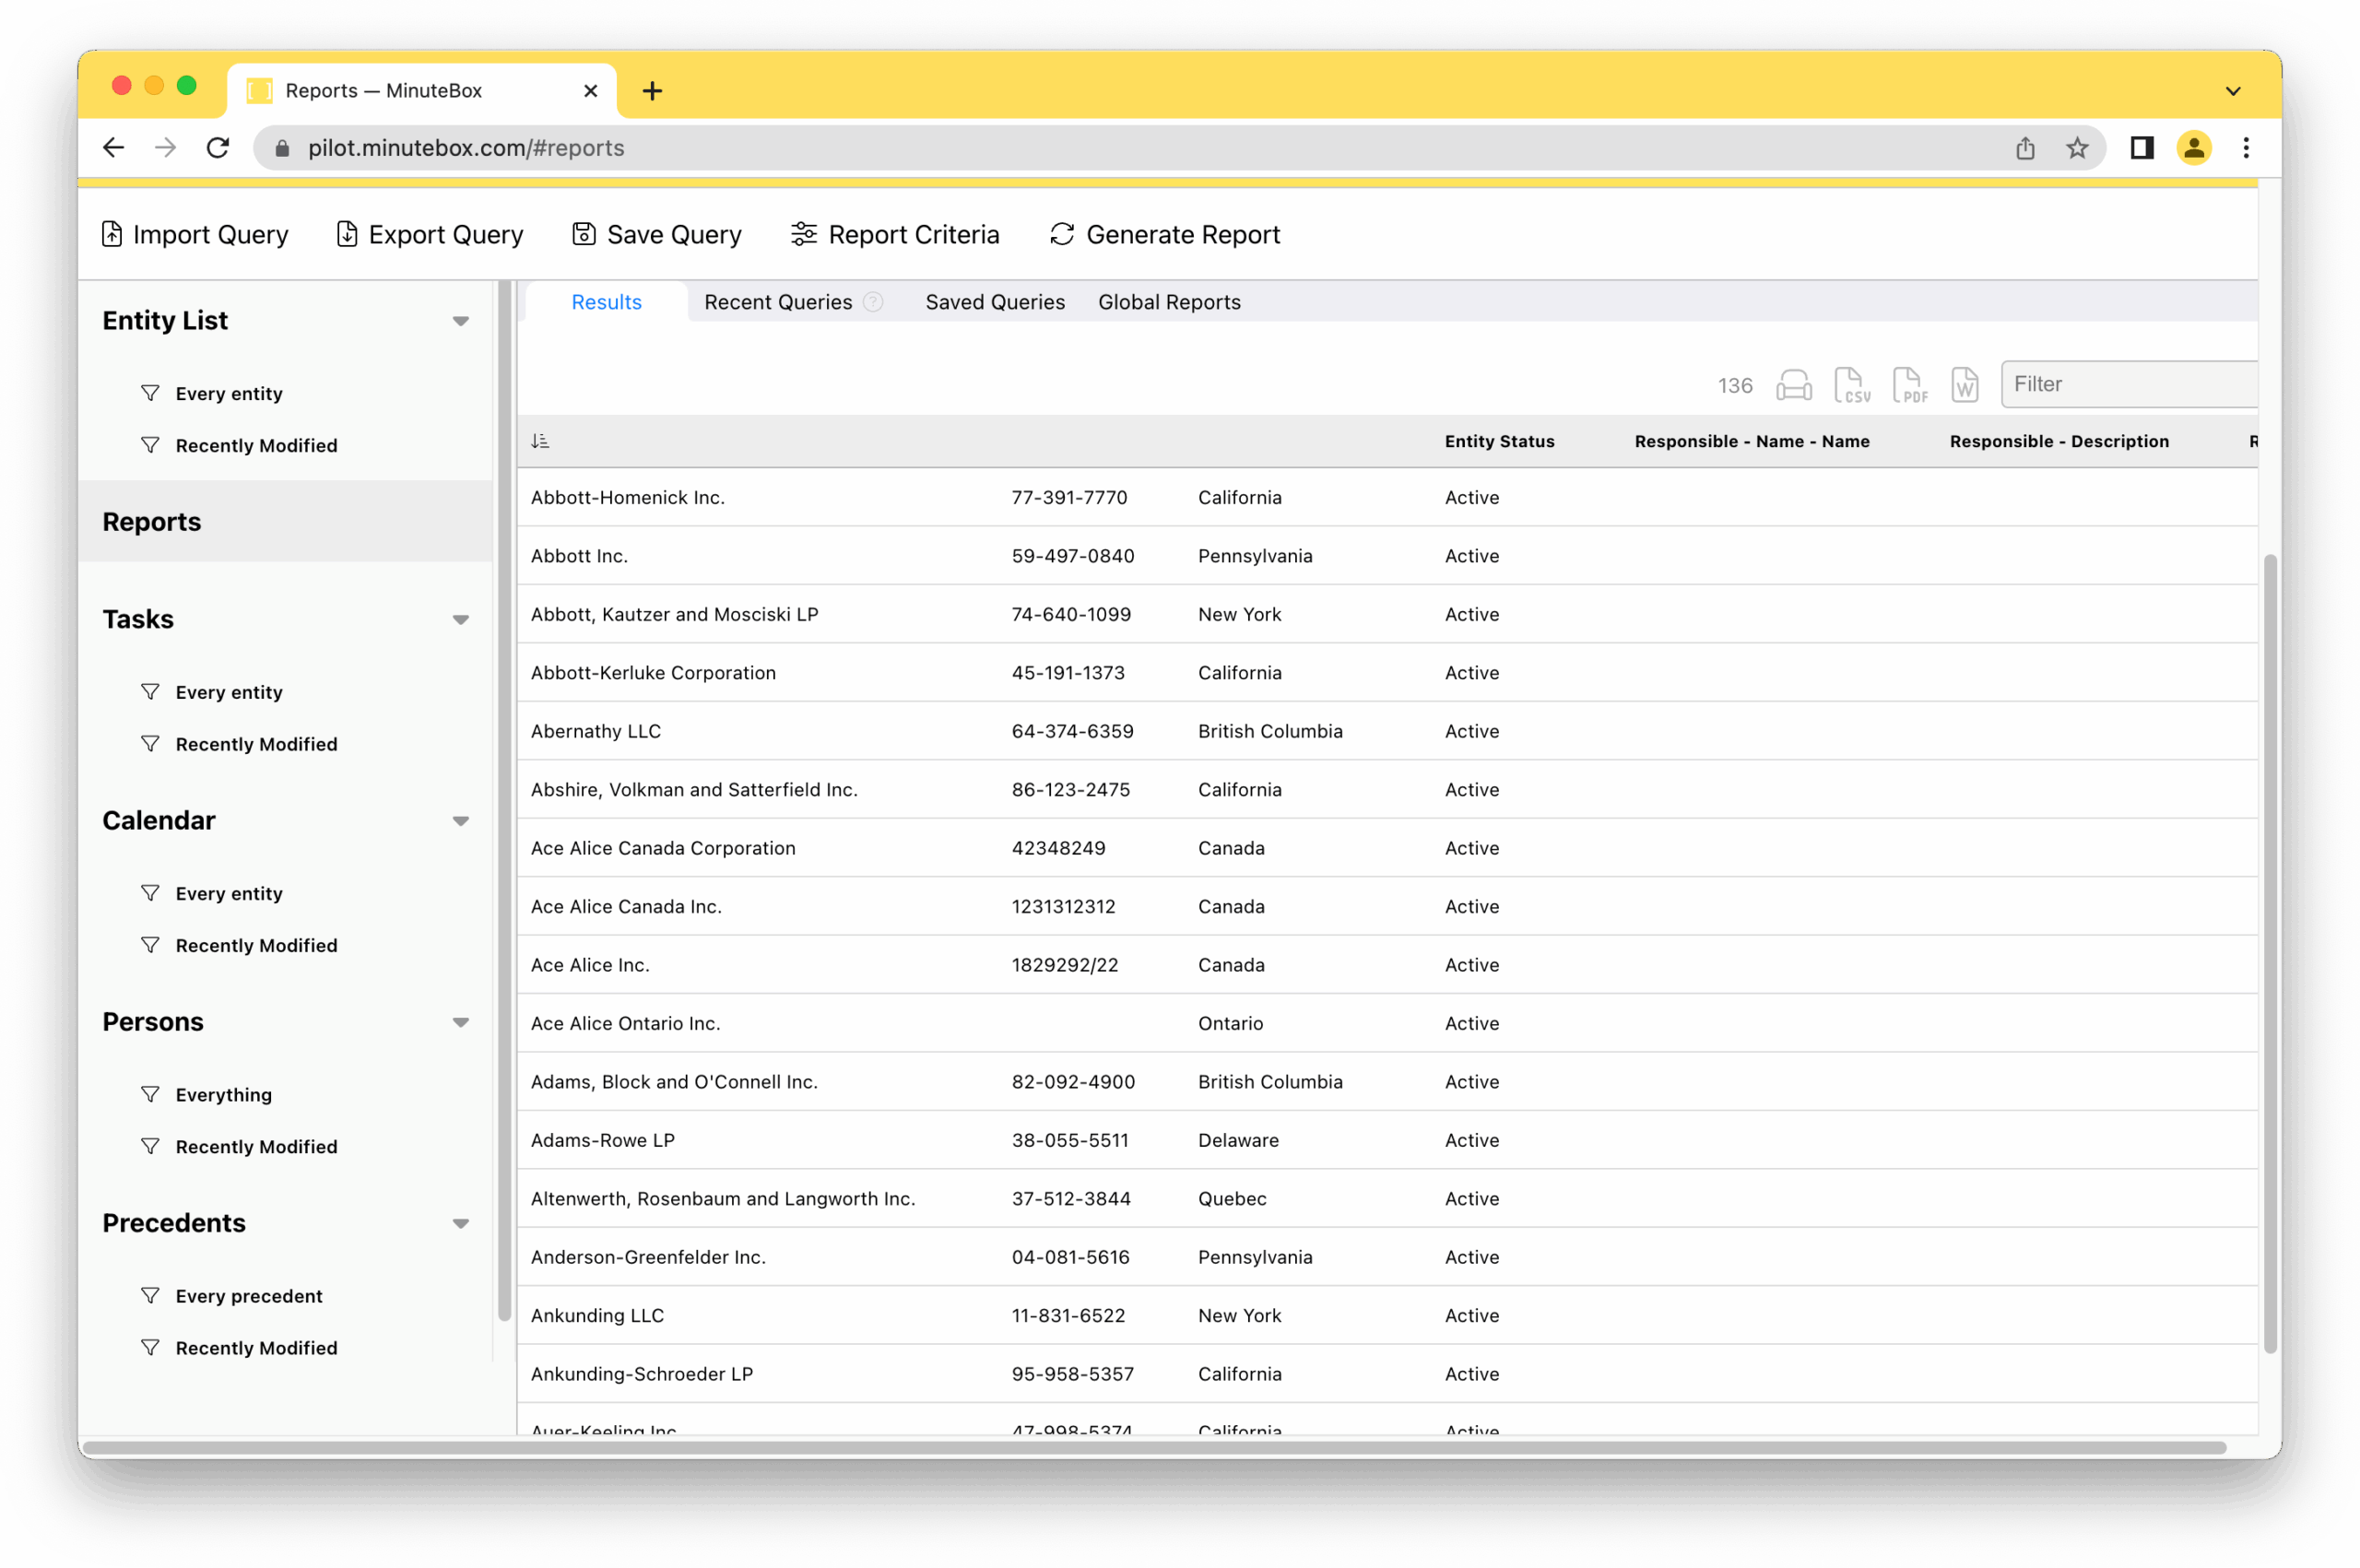
Task: Collapse the Precedents sidebar section
Action: (x=460, y=1223)
